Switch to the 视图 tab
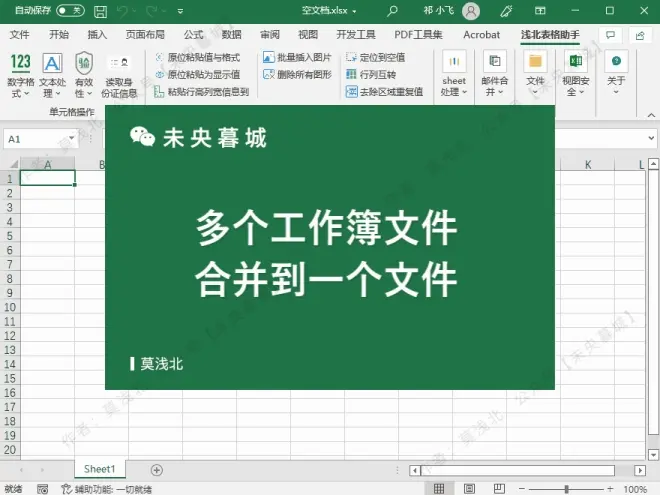Screen dimensions: 660x495 (x=308, y=35)
